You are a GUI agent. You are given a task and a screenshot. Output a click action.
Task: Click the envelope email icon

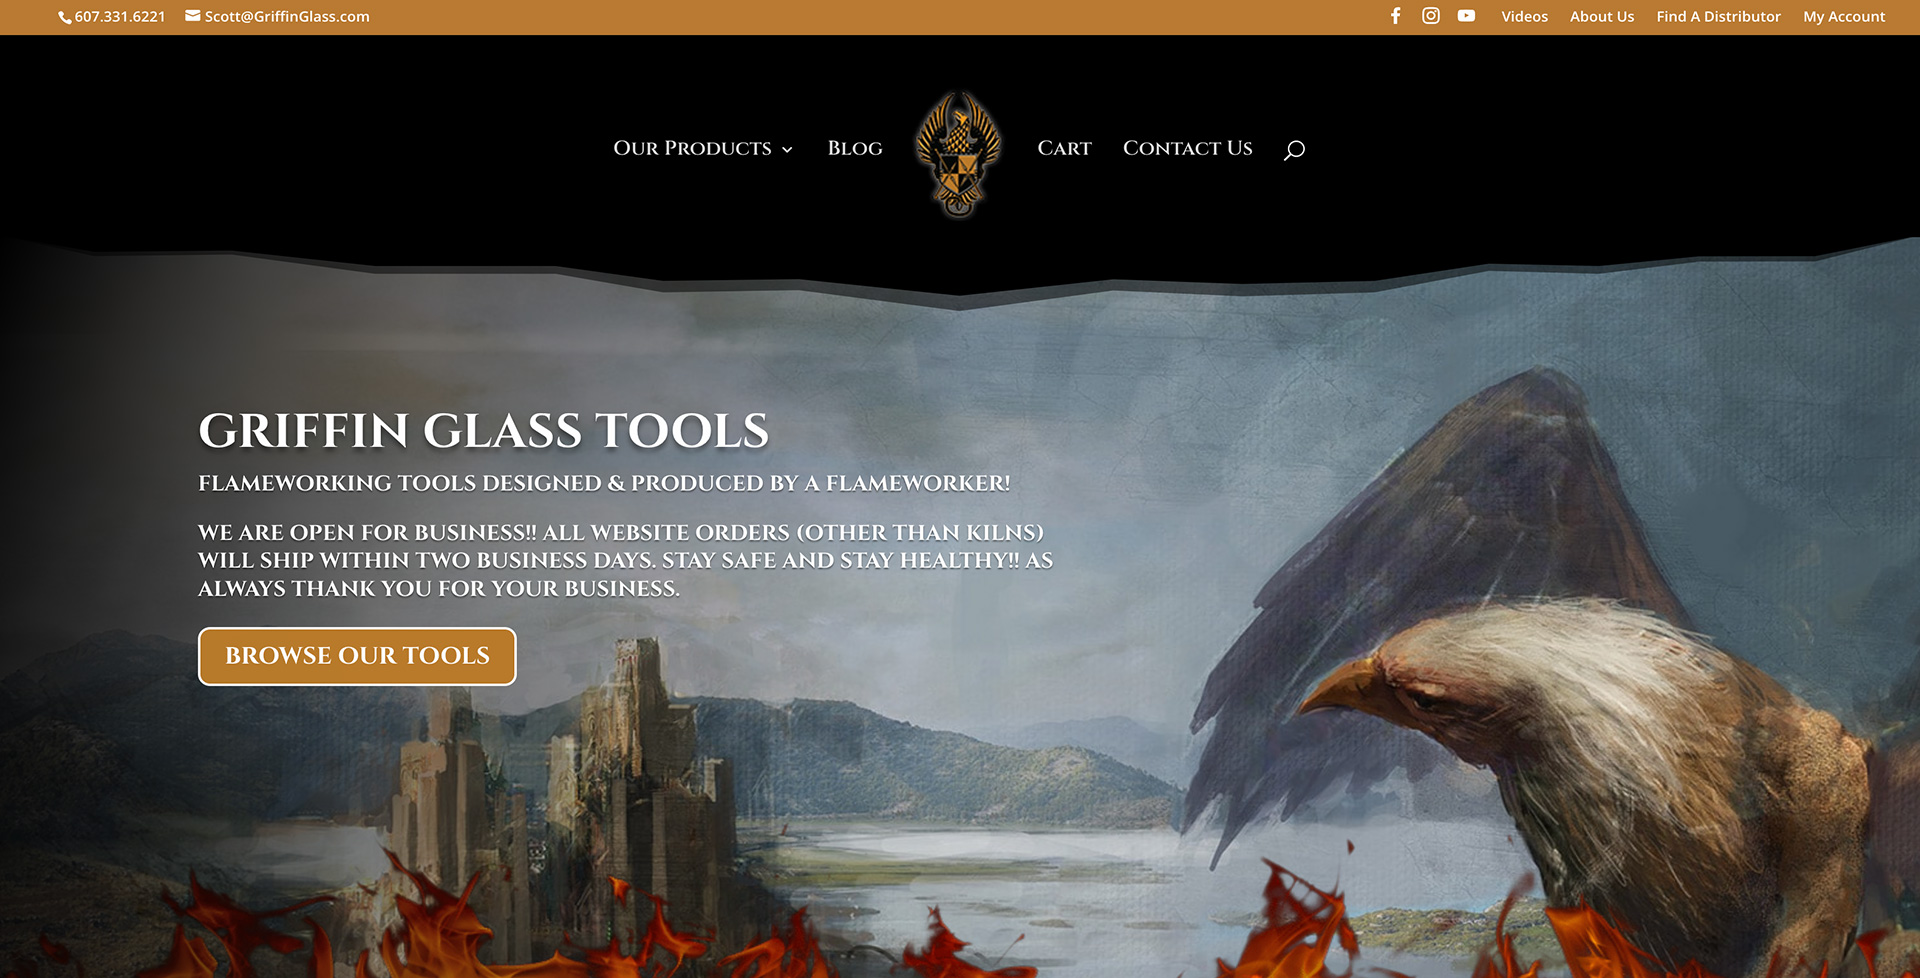click(x=193, y=16)
